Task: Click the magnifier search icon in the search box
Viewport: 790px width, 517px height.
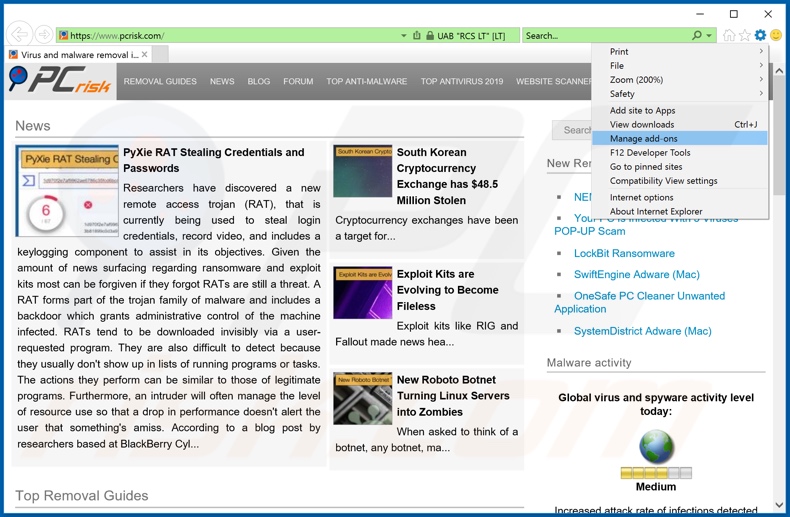Action: pos(697,35)
